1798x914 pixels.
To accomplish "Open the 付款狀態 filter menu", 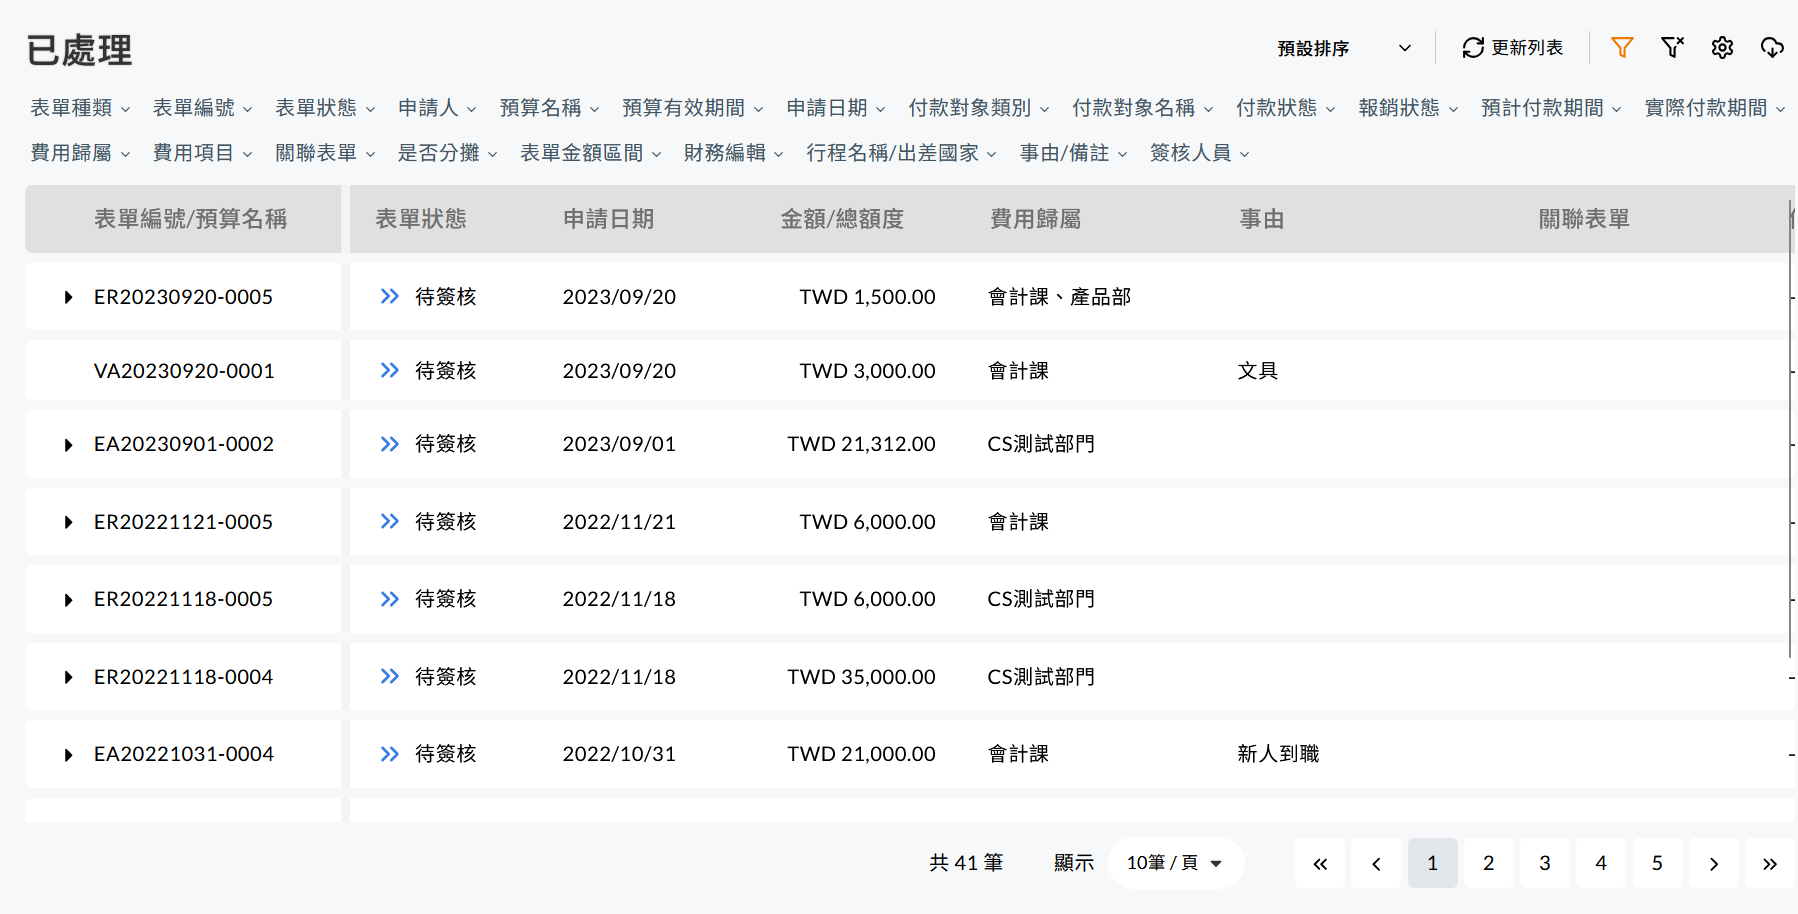I will coord(1285,108).
